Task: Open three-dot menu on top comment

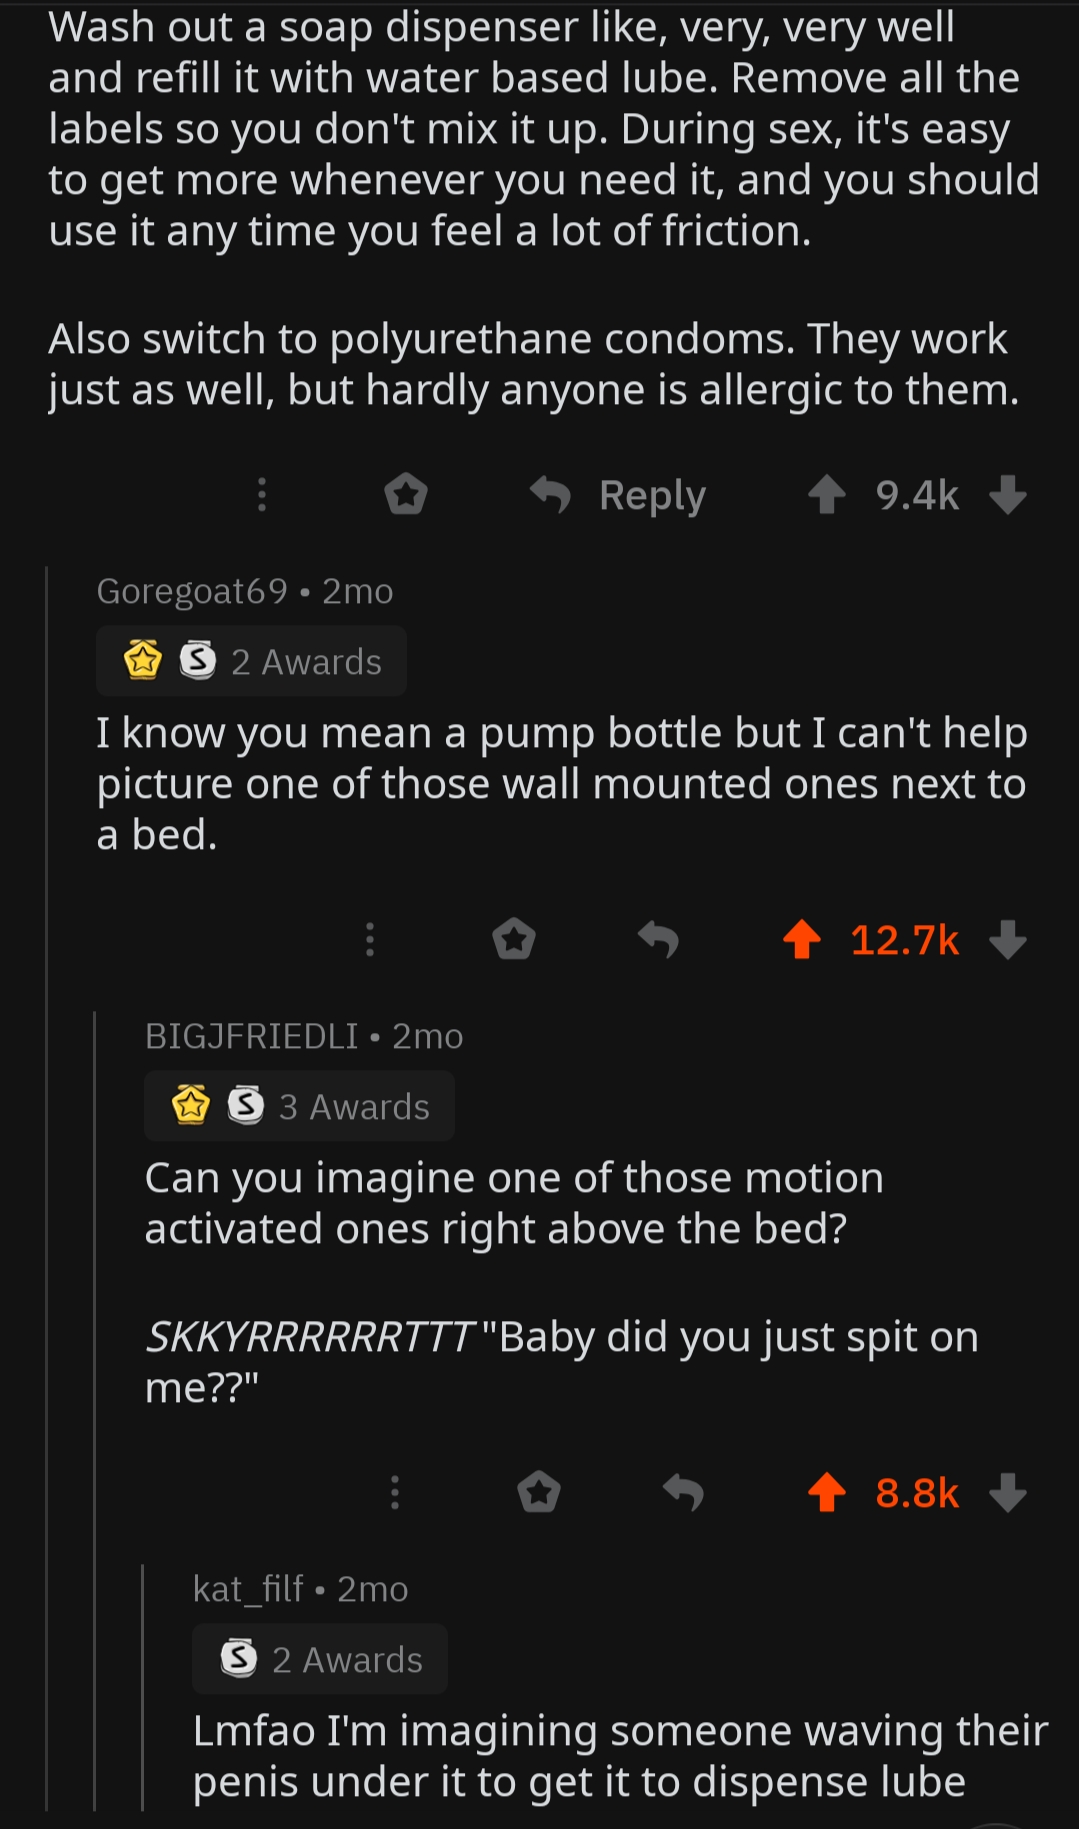Action: (x=262, y=494)
